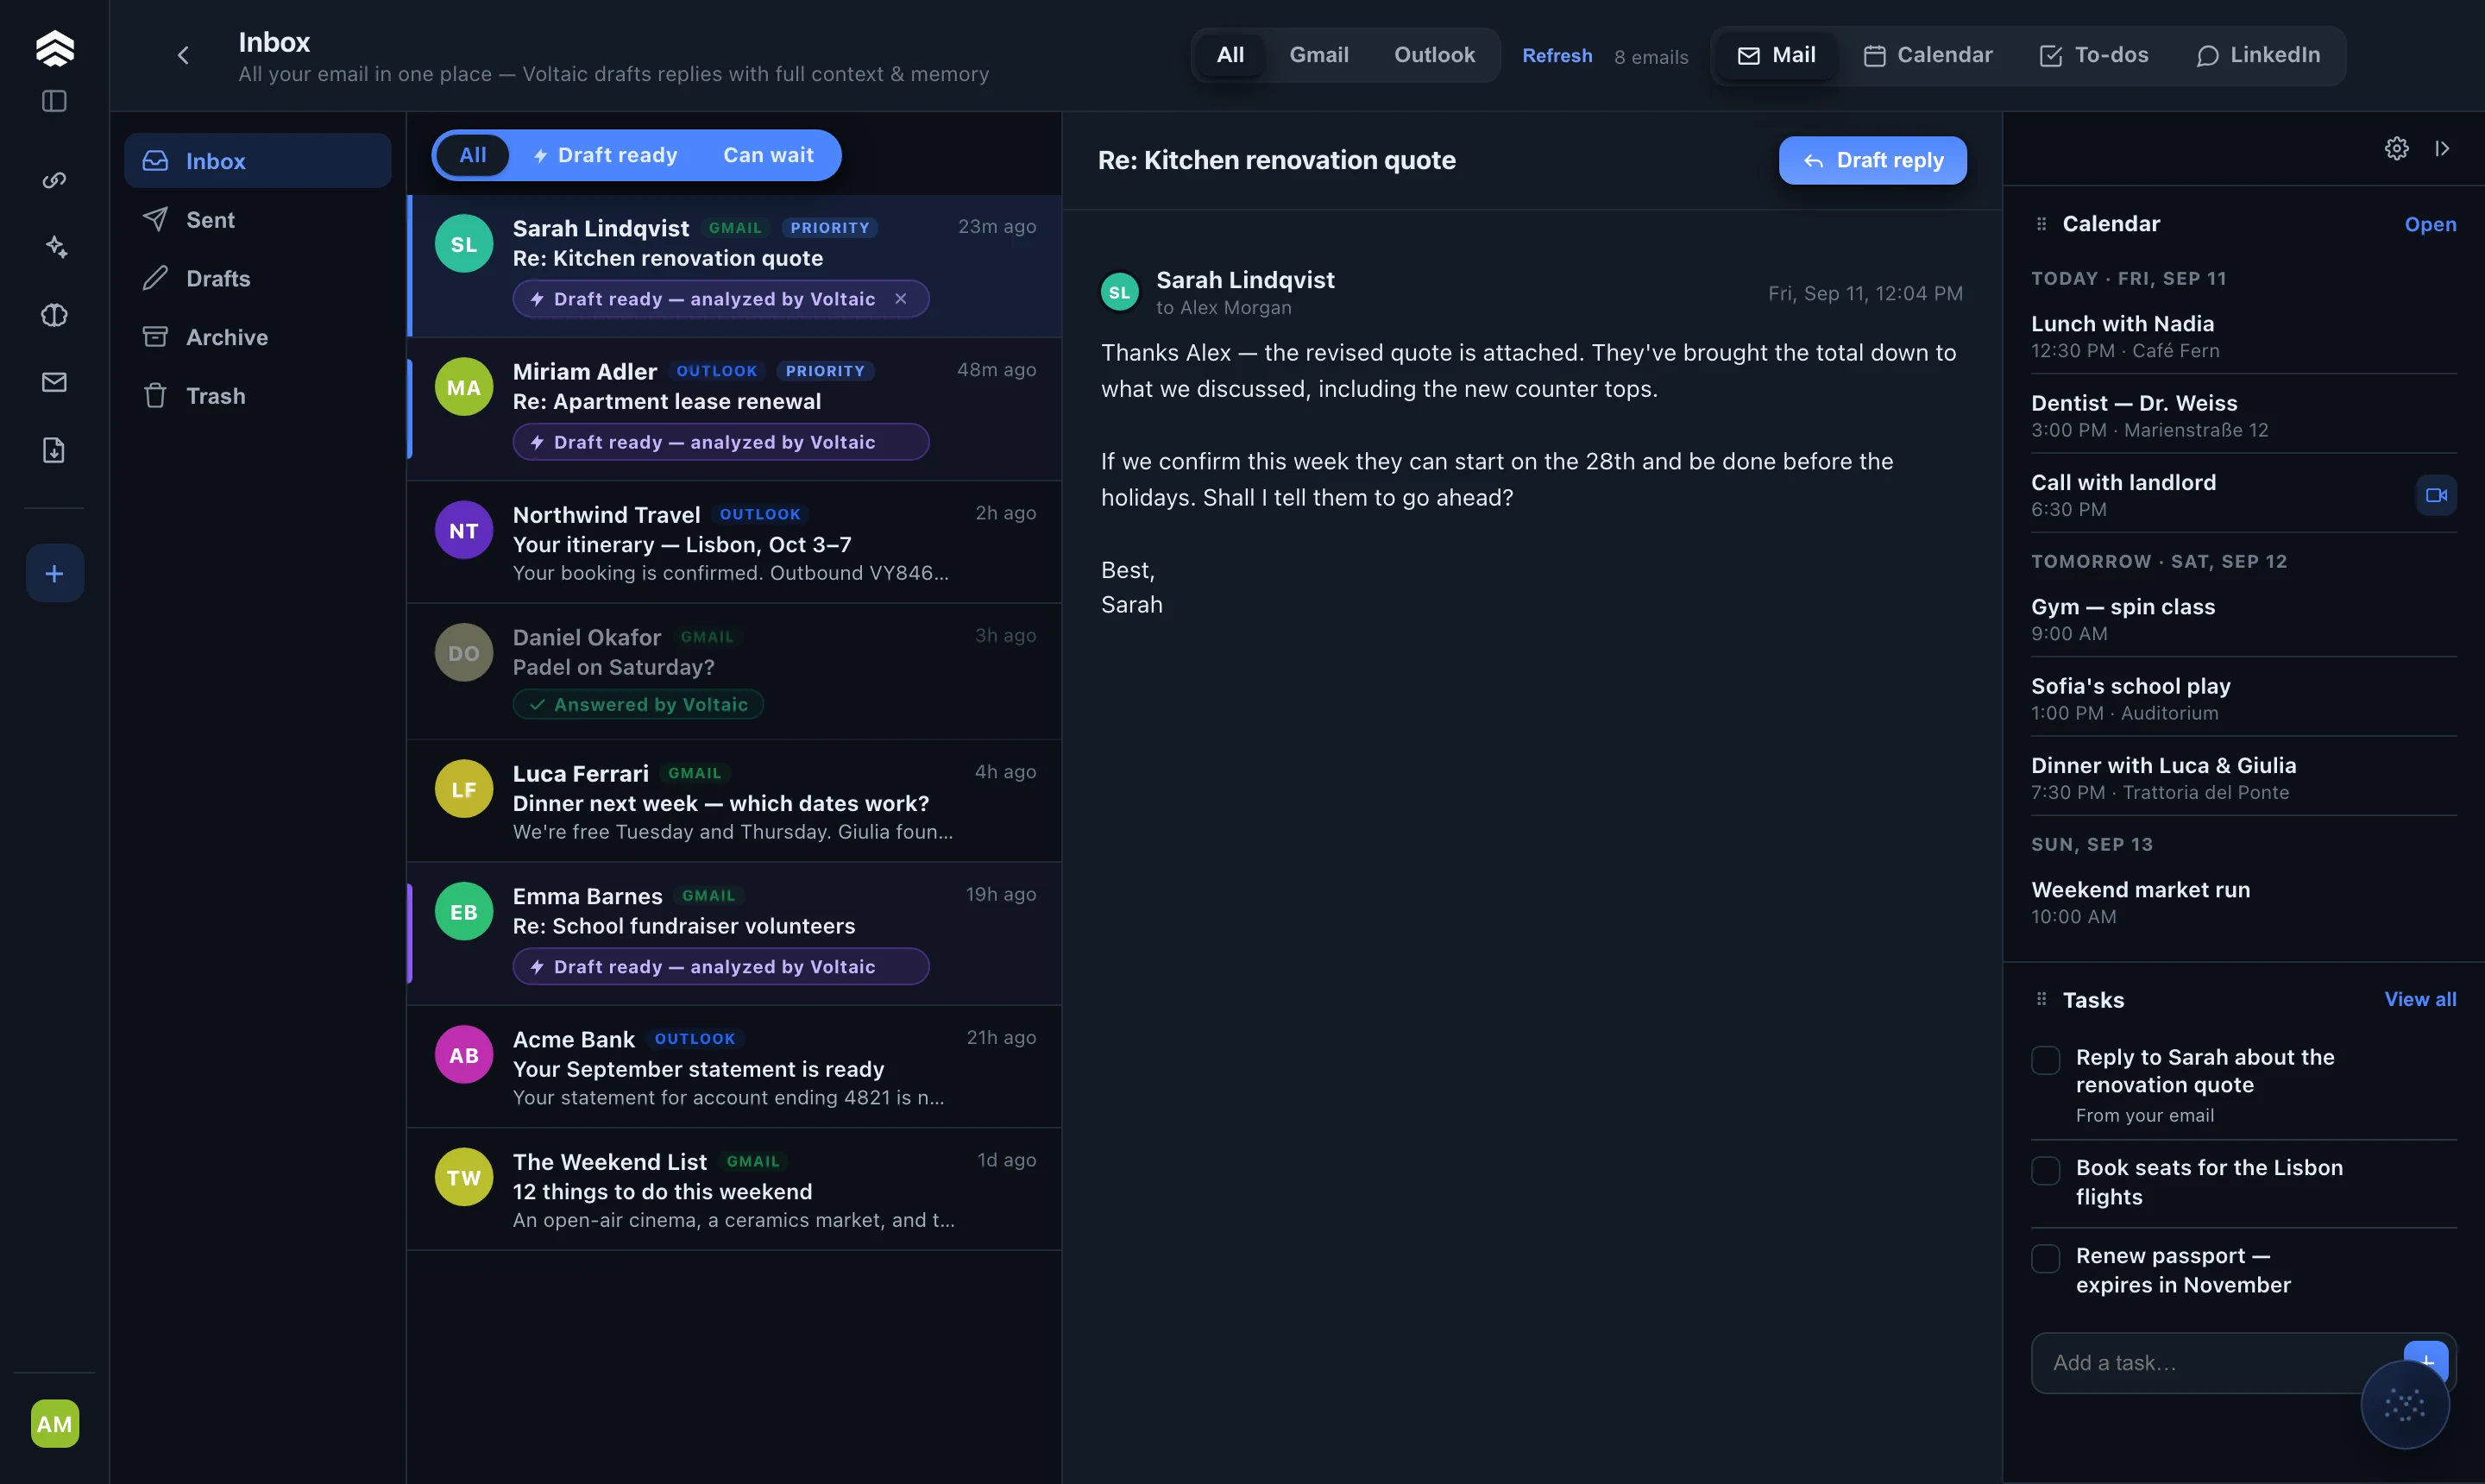Open Acme Bank September statement email
2485x1484 pixels.
tap(735, 1067)
